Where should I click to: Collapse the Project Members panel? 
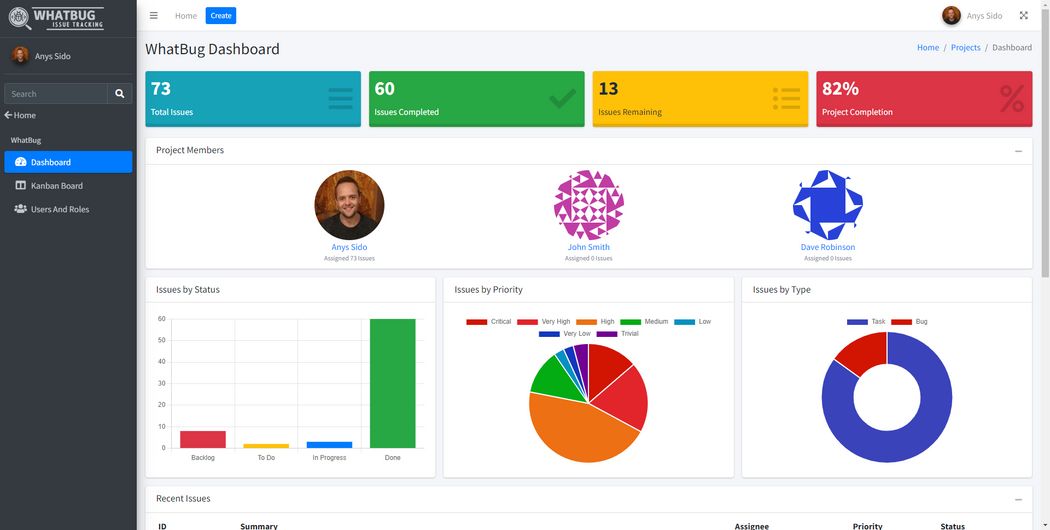click(1018, 151)
